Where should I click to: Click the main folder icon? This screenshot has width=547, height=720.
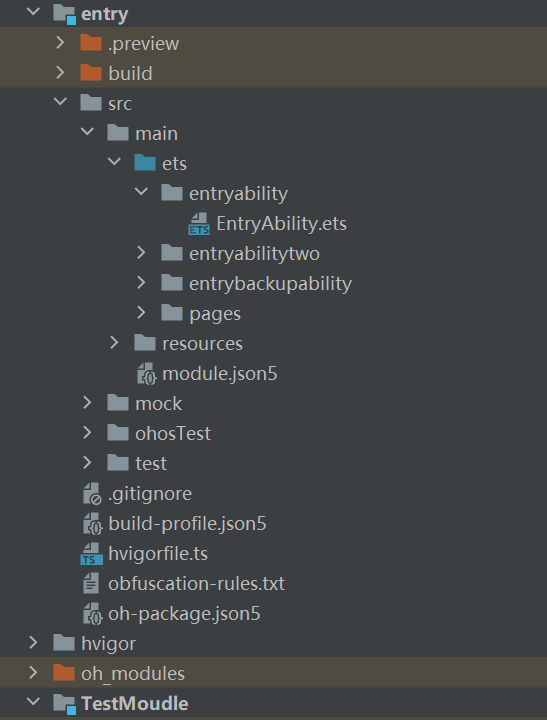118,133
